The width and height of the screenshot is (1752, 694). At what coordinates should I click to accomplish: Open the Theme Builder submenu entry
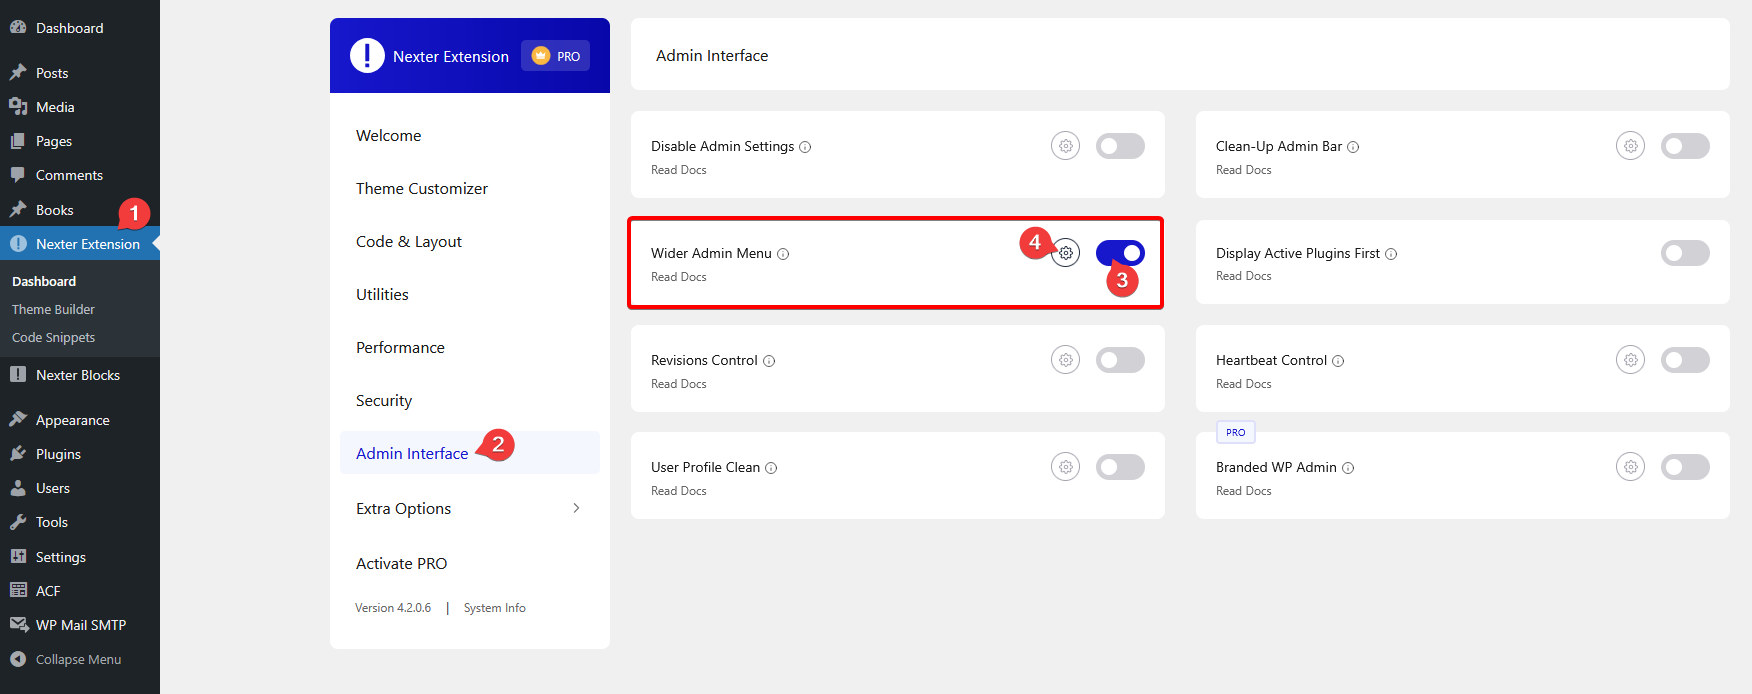tap(52, 309)
